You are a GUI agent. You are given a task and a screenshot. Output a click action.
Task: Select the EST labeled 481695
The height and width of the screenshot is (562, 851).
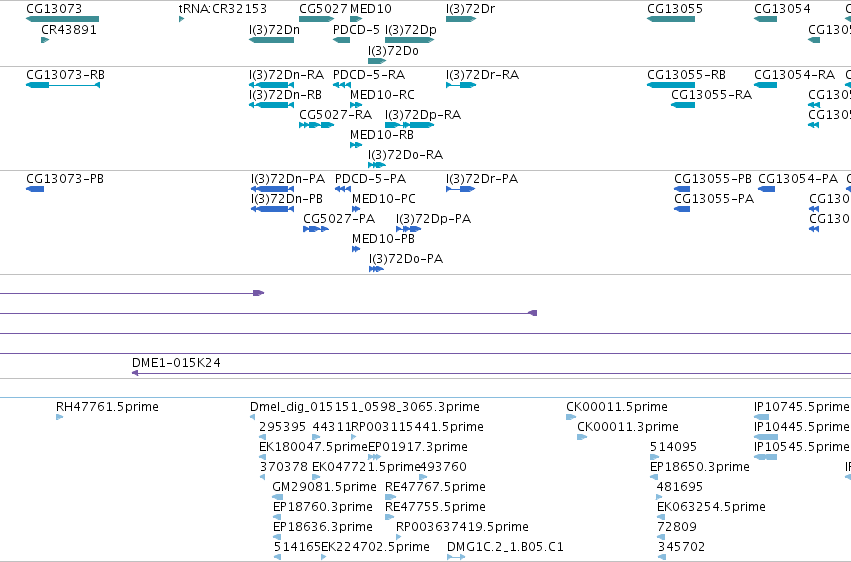pos(659,498)
